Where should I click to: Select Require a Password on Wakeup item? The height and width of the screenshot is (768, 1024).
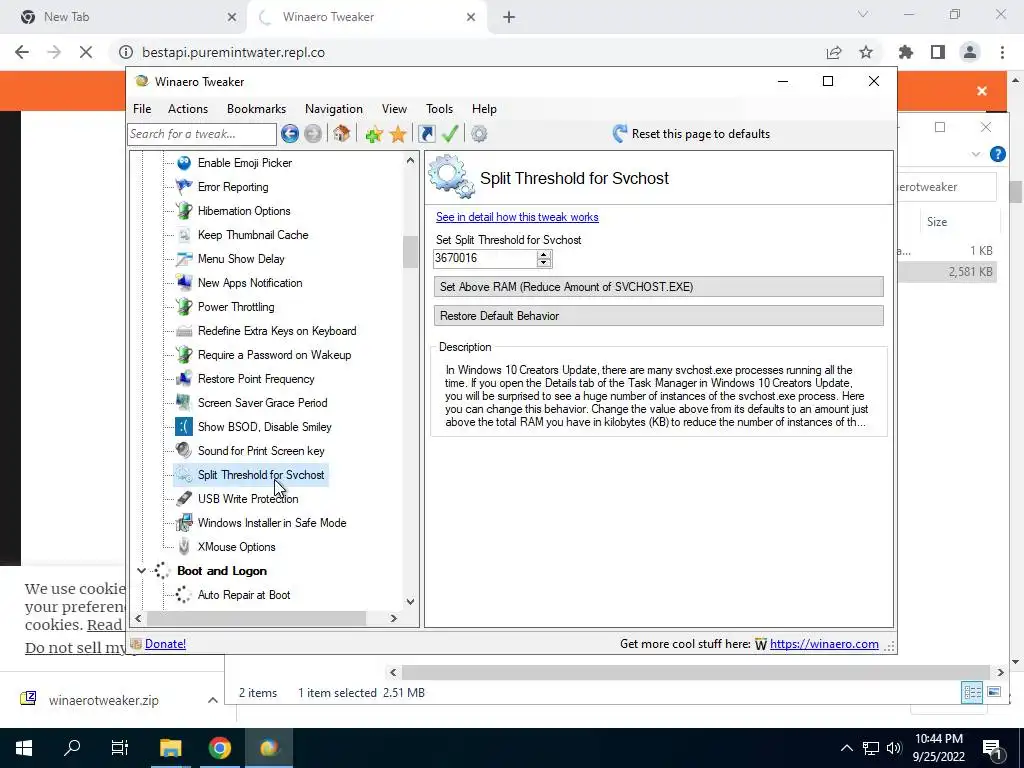(x=274, y=355)
